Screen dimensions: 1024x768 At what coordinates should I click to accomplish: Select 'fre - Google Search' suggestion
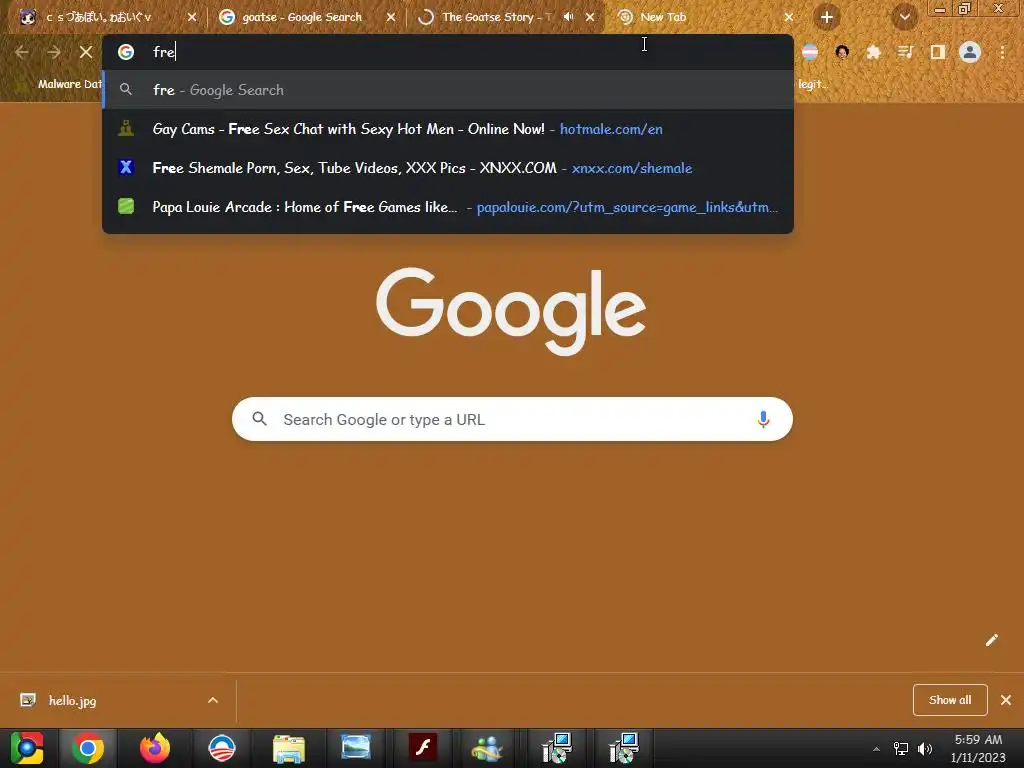pos(448,90)
